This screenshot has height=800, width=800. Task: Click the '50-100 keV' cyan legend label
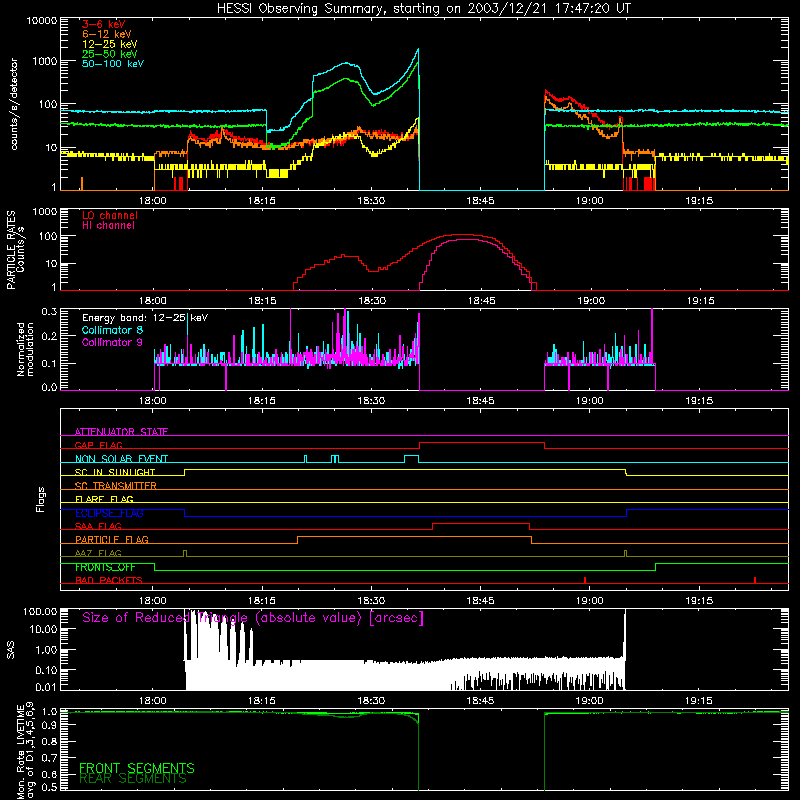click(x=113, y=63)
